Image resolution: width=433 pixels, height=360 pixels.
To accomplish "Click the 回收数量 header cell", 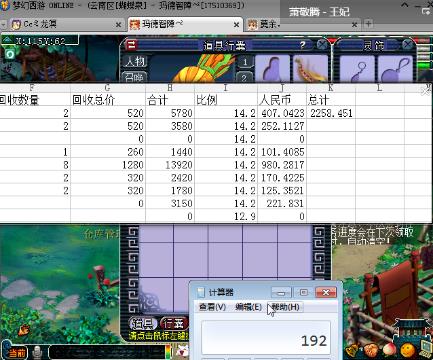I will tap(35, 100).
